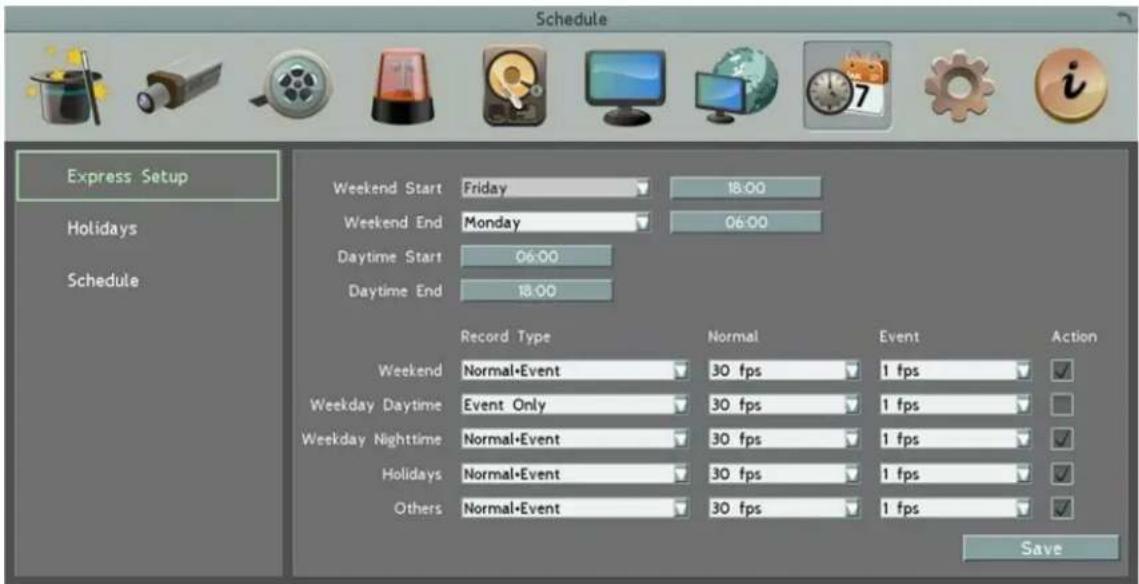Open Holidays Event fps dropdown

pos(956,474)
